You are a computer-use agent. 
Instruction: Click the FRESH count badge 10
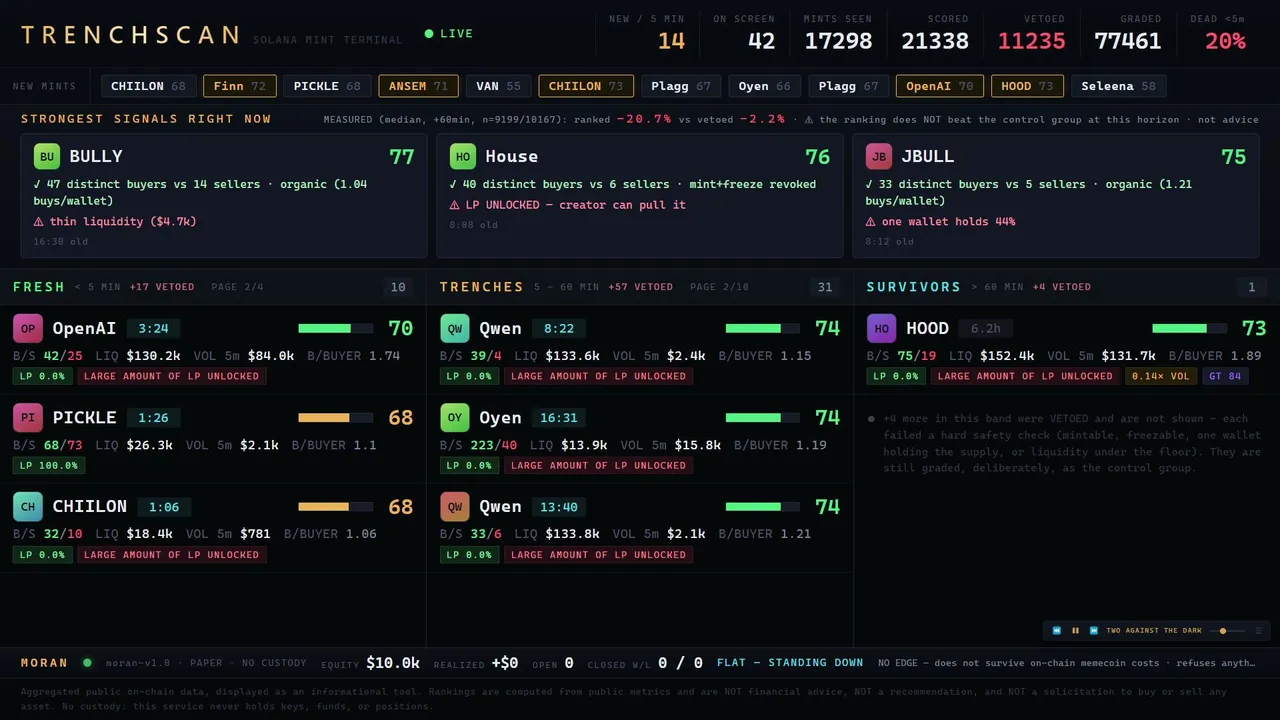[x=398, y=287]
